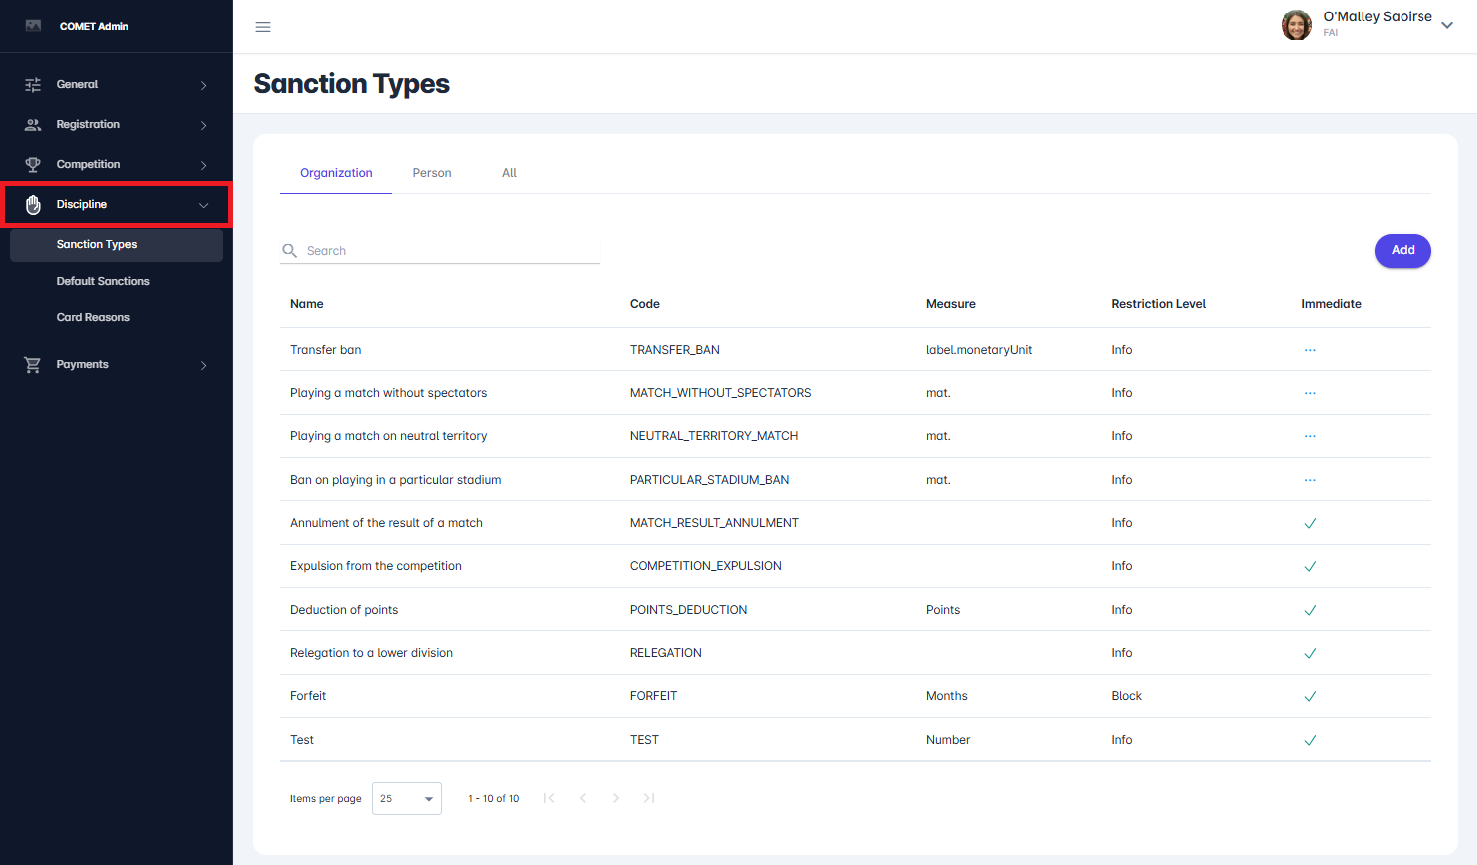Click the Competition trophy icon
This screenshot has height=865, width=1477.
[33, 165]
